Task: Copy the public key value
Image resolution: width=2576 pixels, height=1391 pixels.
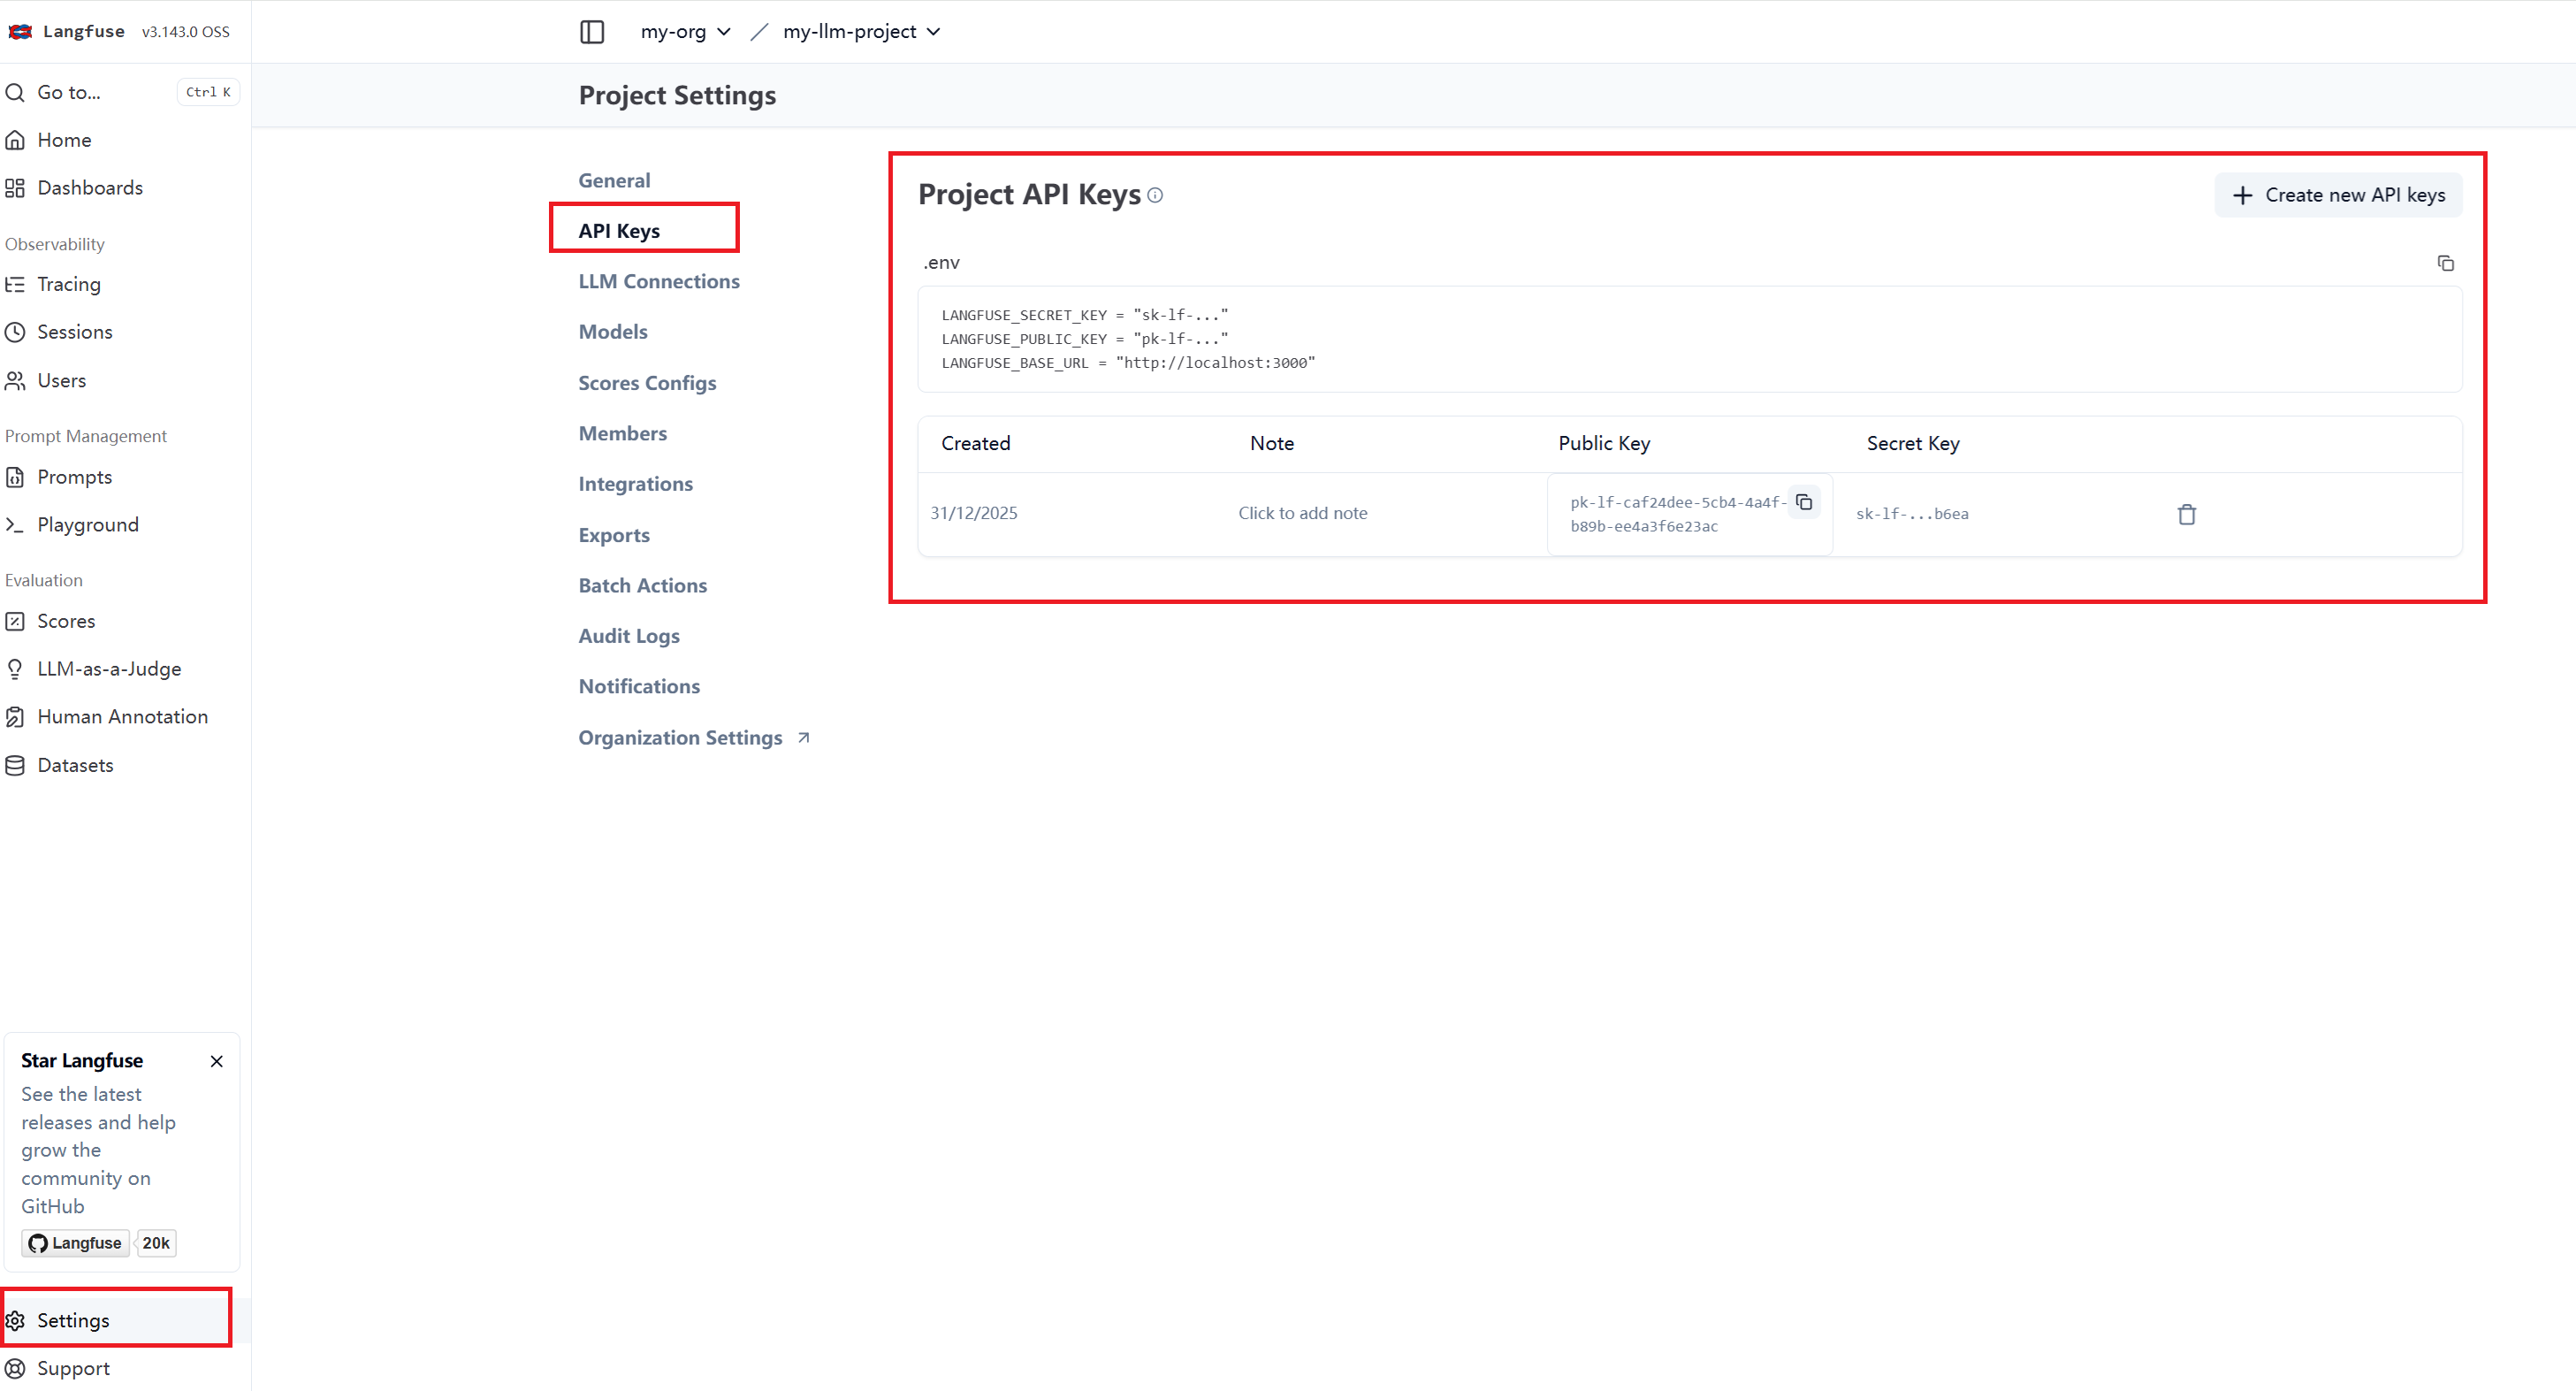Action: 1804,502
